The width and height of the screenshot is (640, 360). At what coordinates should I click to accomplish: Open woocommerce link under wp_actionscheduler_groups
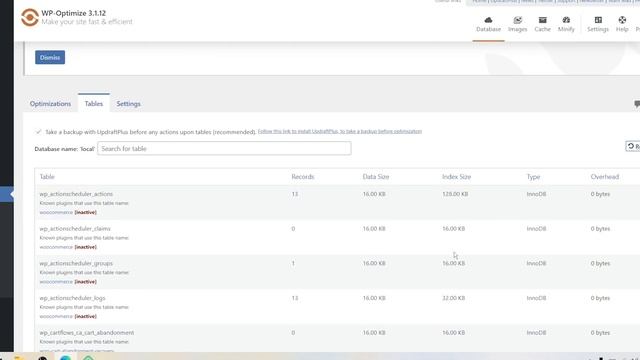[x=56, y=282]
